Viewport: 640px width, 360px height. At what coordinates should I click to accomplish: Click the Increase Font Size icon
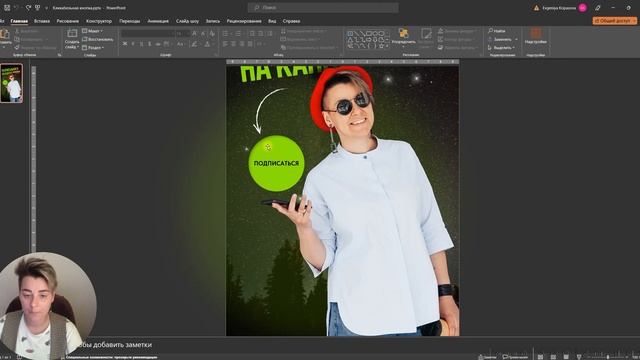tap(194, 33)
